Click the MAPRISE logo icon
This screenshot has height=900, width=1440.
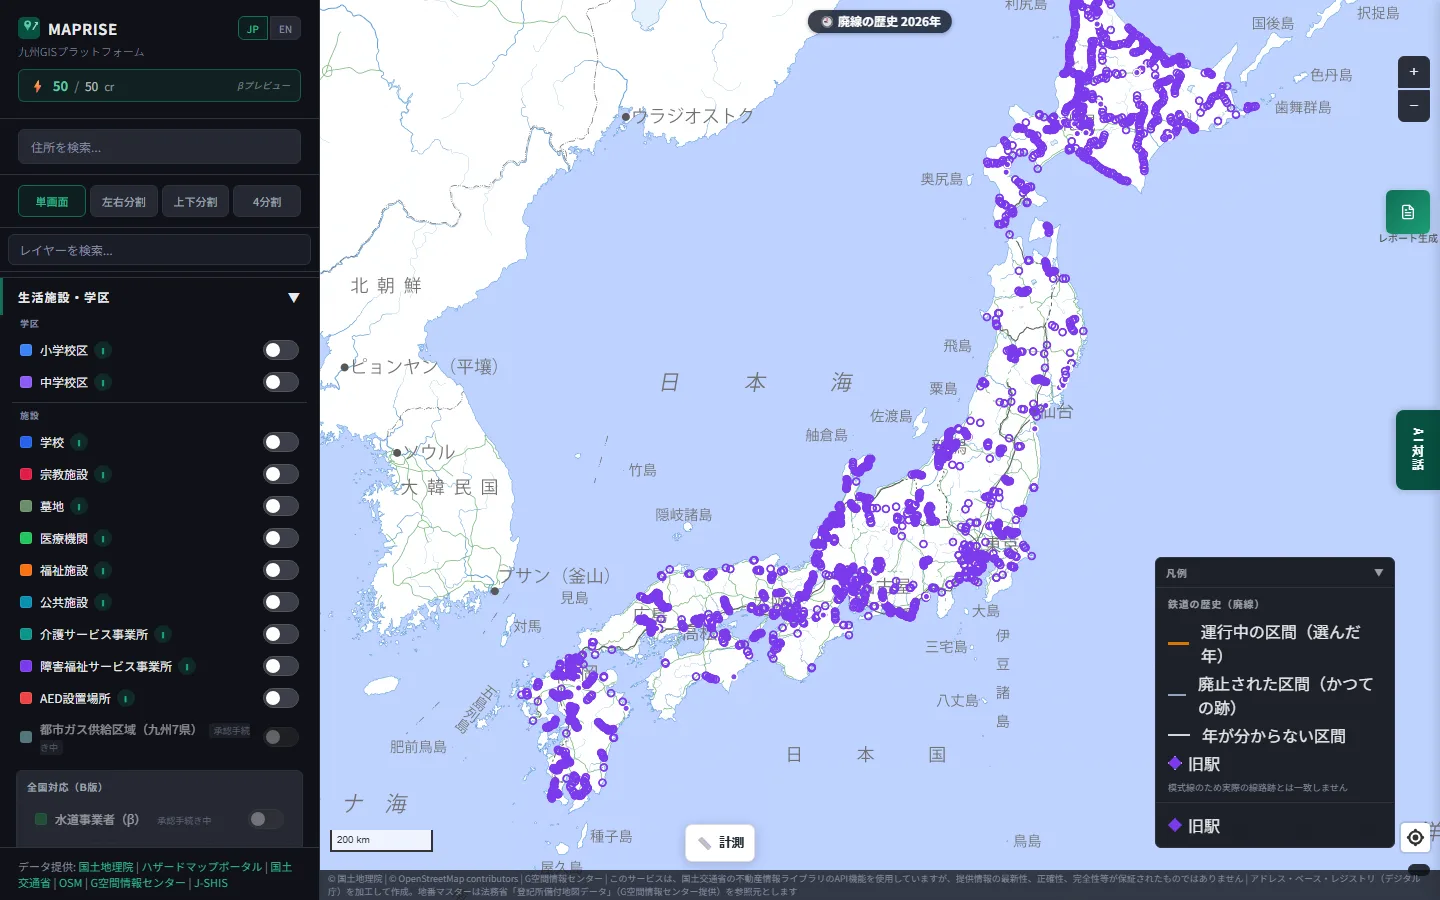tap(29, 27)
